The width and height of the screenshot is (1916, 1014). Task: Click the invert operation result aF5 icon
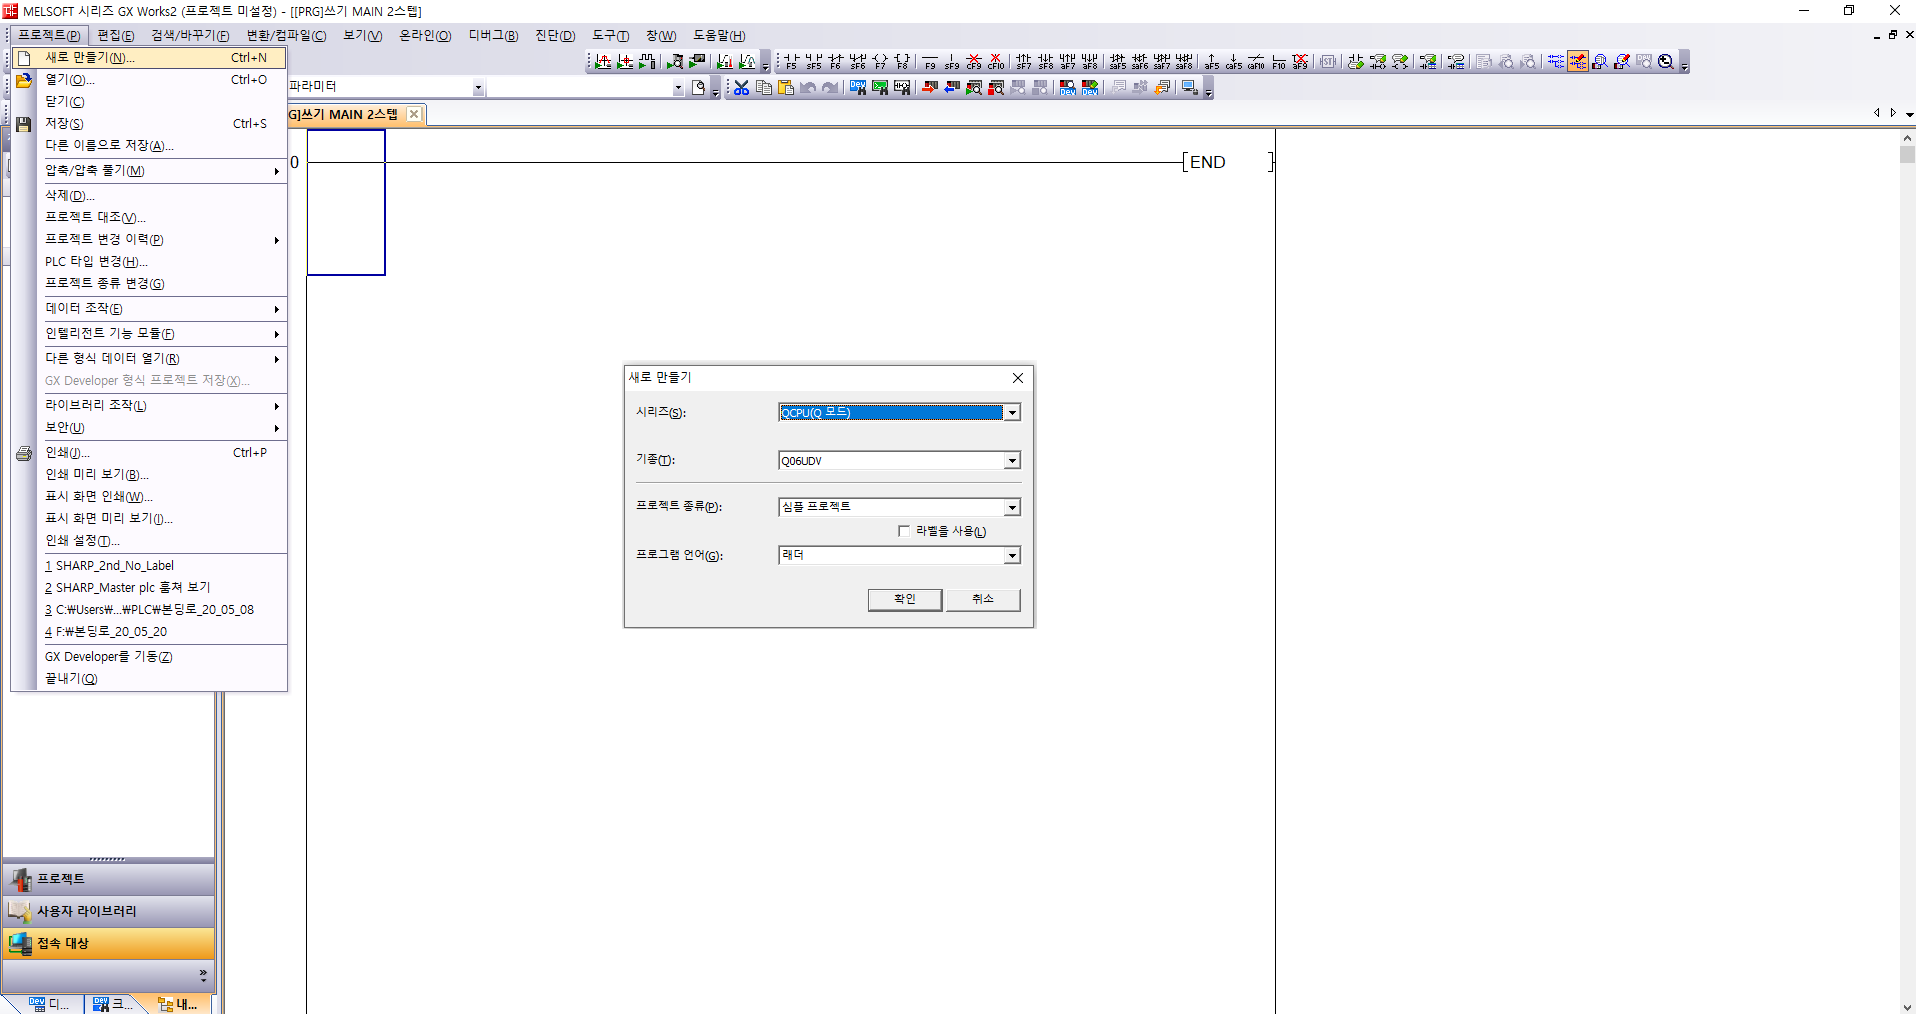(1212, 61)
